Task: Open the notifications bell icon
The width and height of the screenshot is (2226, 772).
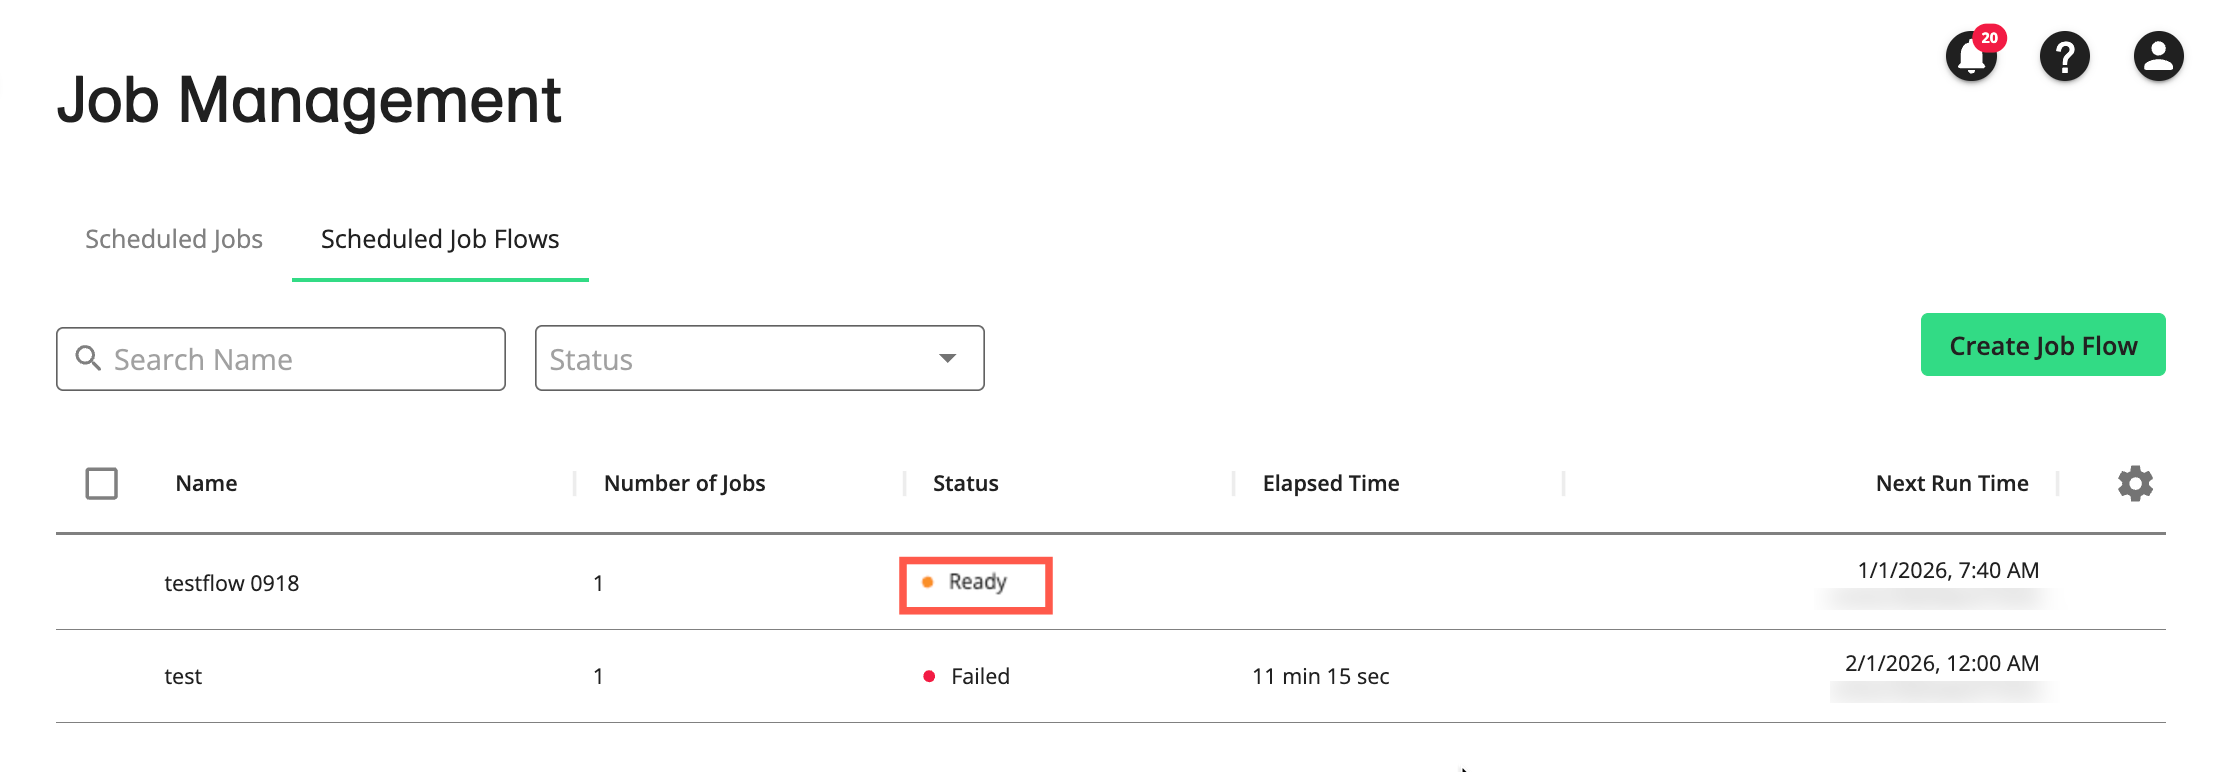Action: pyautogui.click(x=1969, y=58)
